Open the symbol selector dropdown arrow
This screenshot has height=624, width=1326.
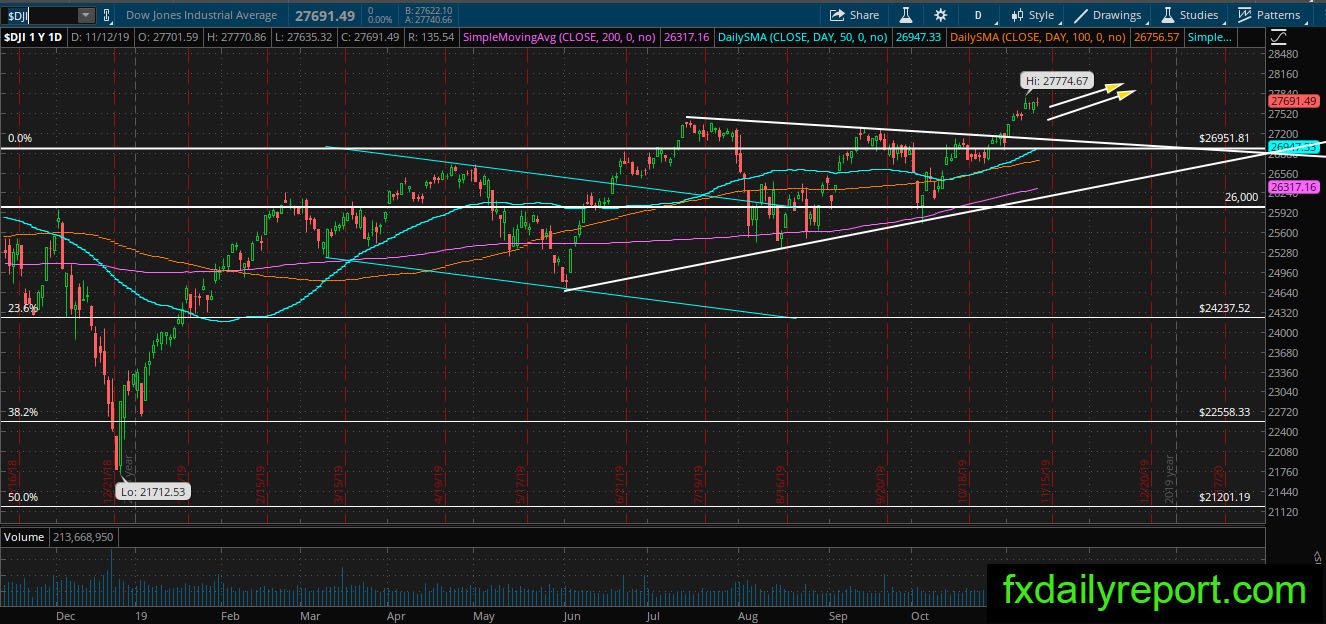pos(86,15)
